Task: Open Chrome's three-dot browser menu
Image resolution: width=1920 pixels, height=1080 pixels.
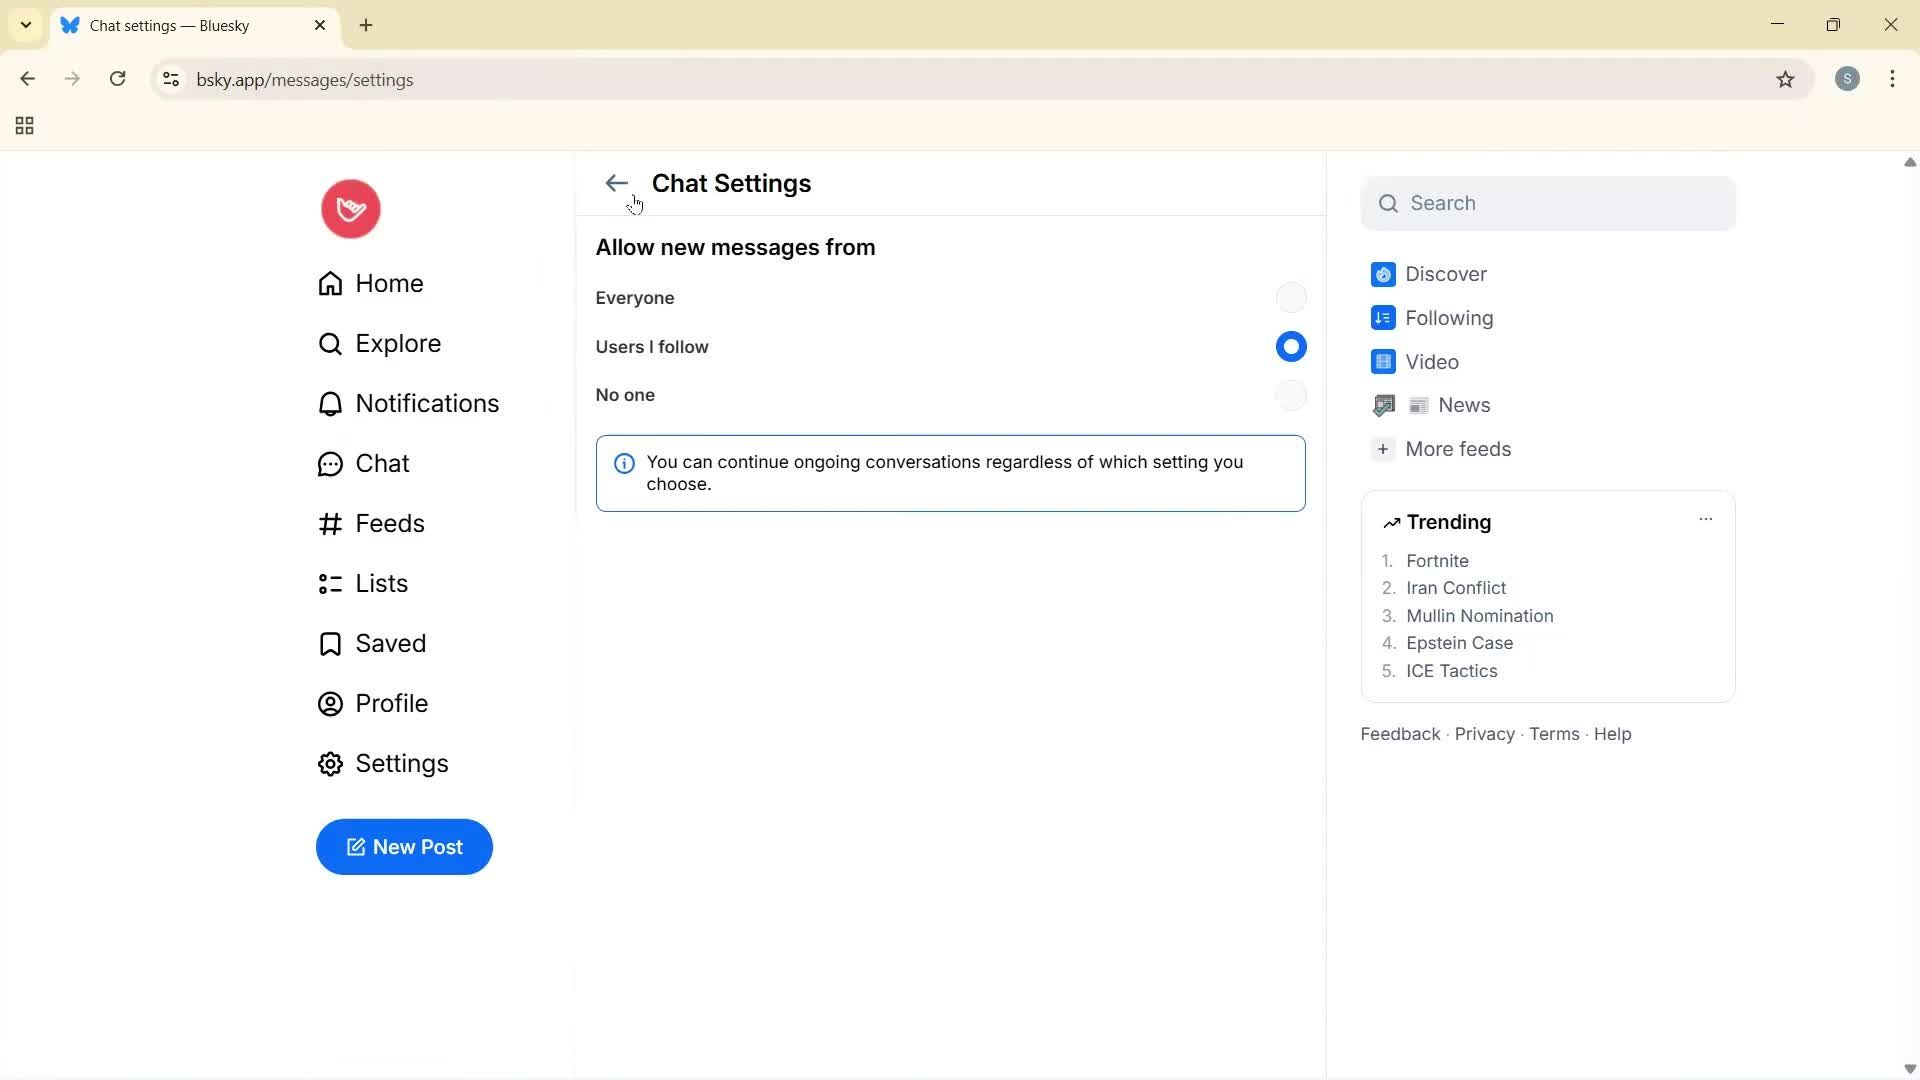Action: pos(1893,79)
